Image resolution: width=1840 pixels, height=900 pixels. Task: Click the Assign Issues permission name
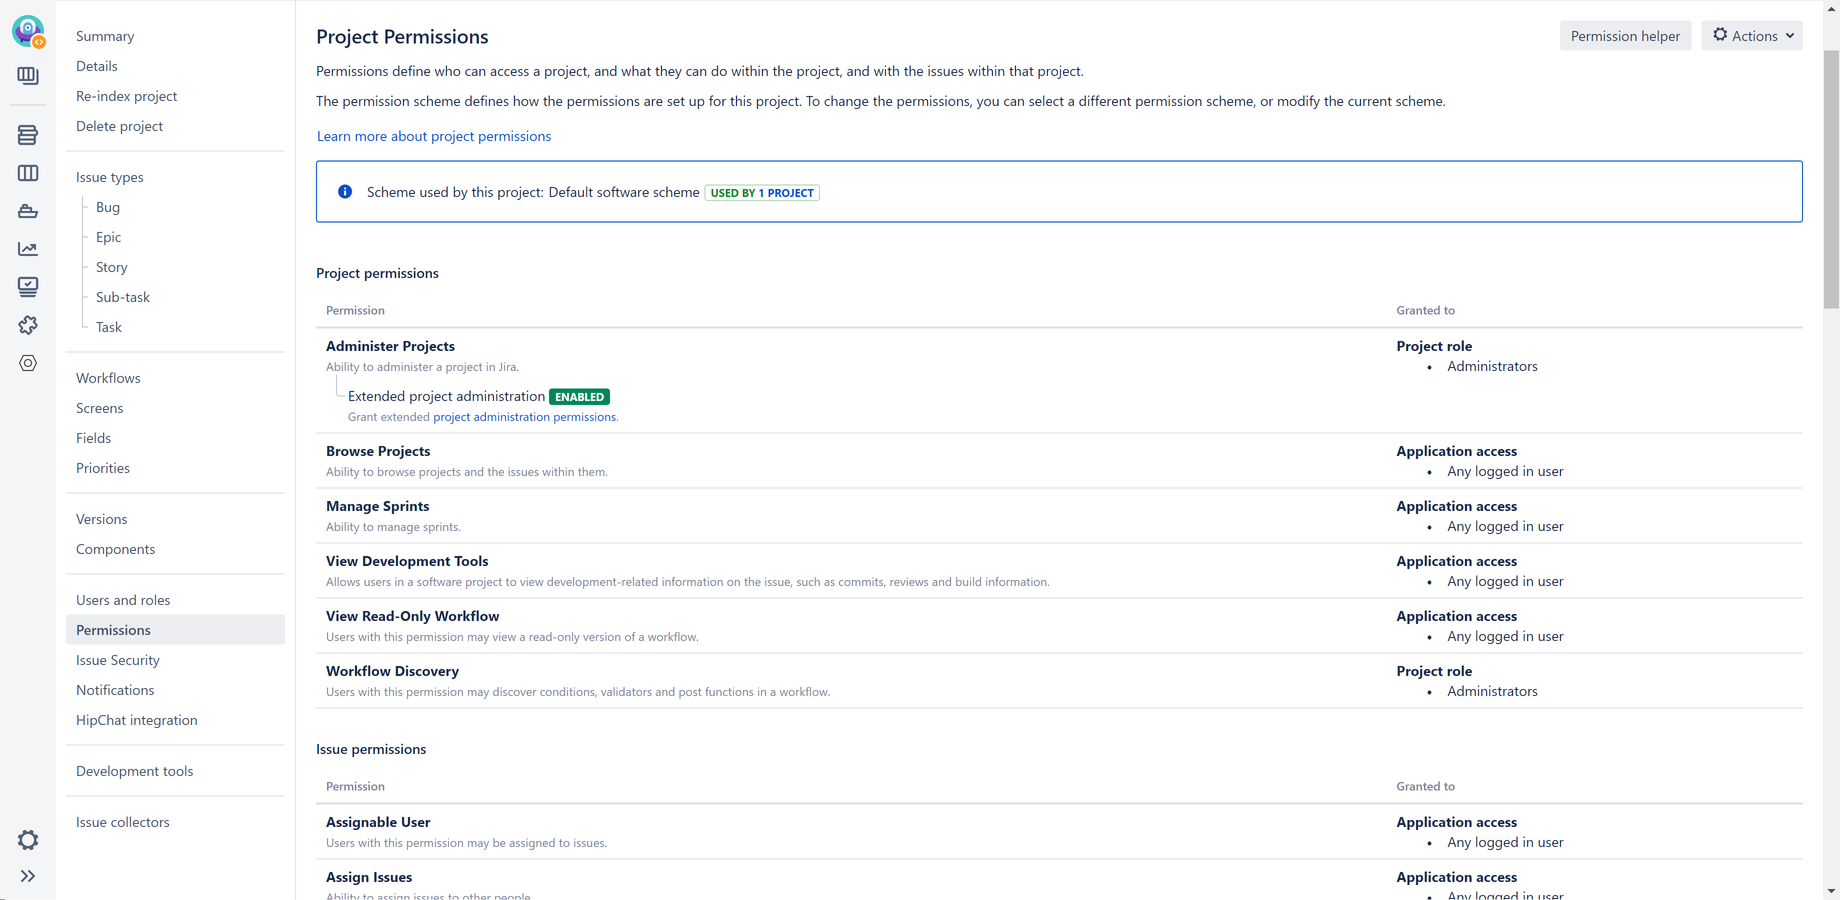(369, 877)
